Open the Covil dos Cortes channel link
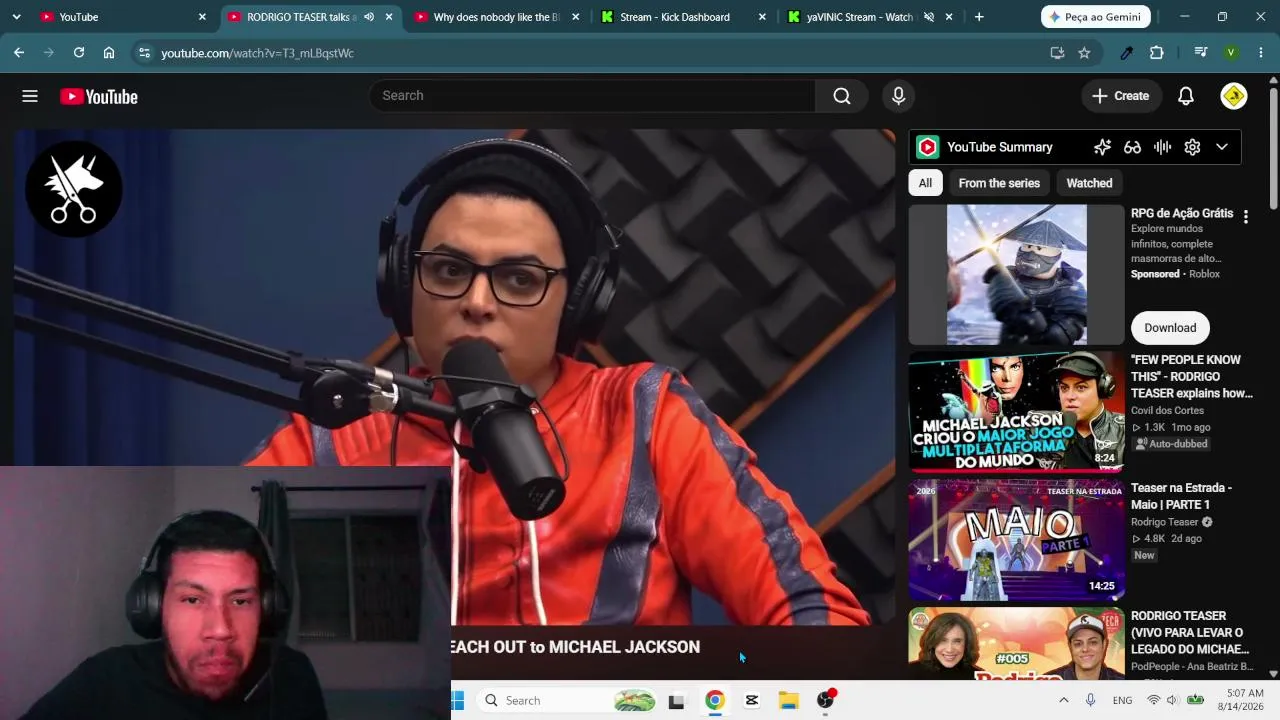The height and width of the screenshot is (720, 1280). [x=1167, y=410]
